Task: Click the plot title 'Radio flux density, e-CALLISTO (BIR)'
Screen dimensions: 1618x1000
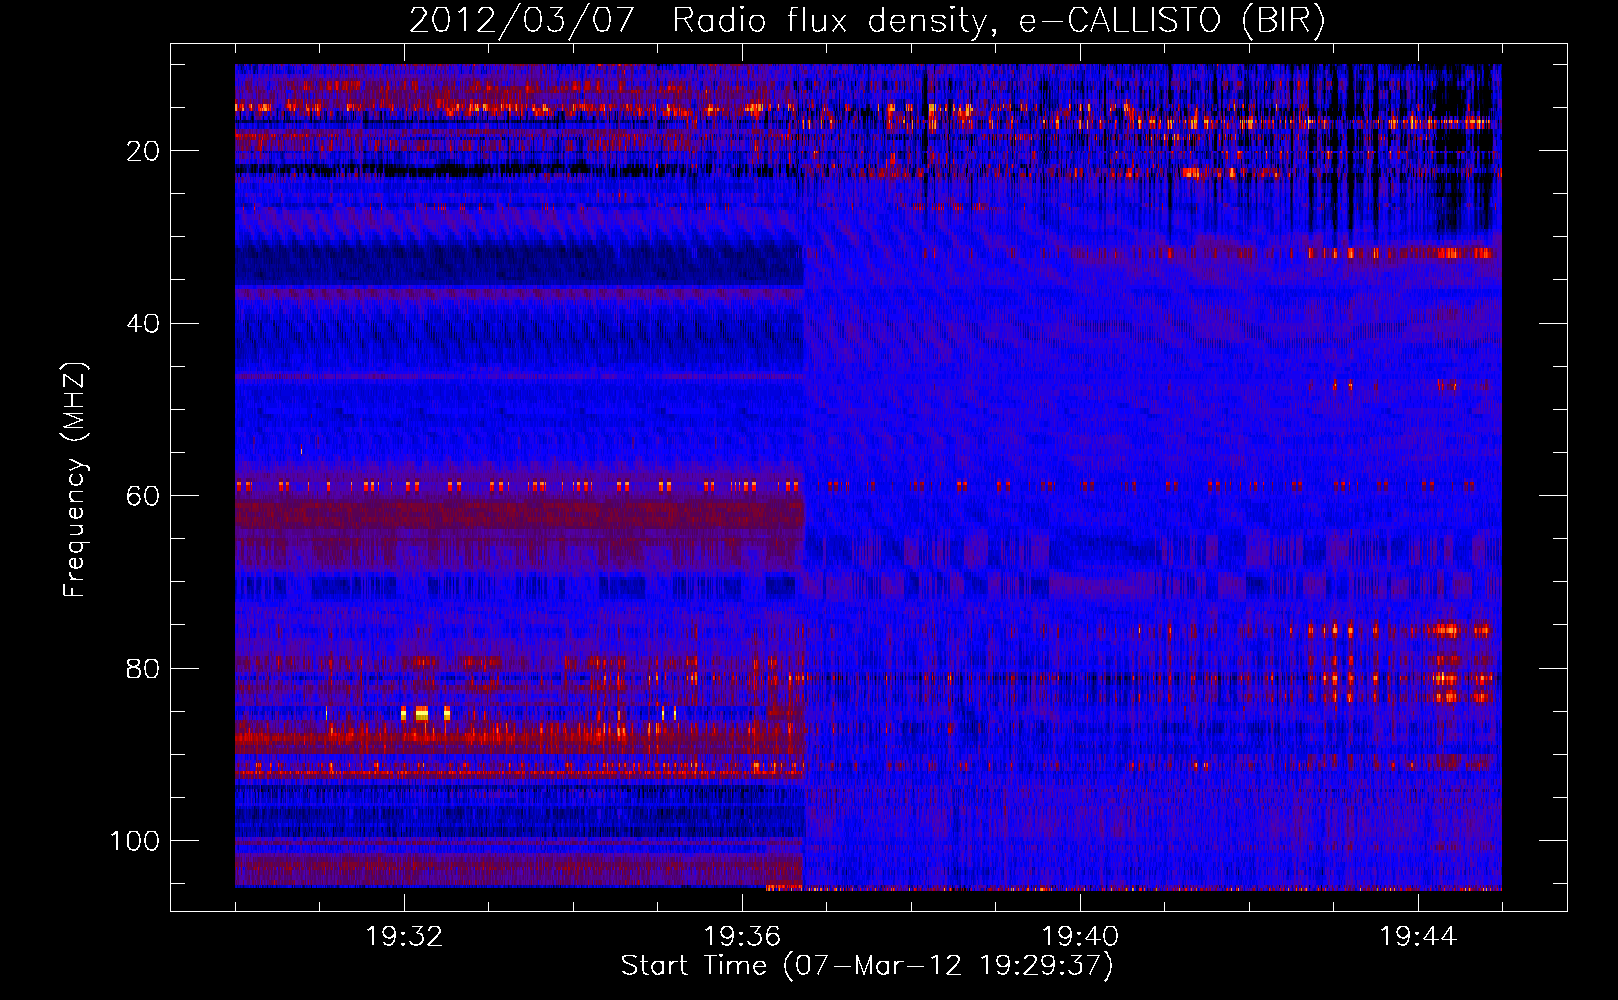Action: 998,20
